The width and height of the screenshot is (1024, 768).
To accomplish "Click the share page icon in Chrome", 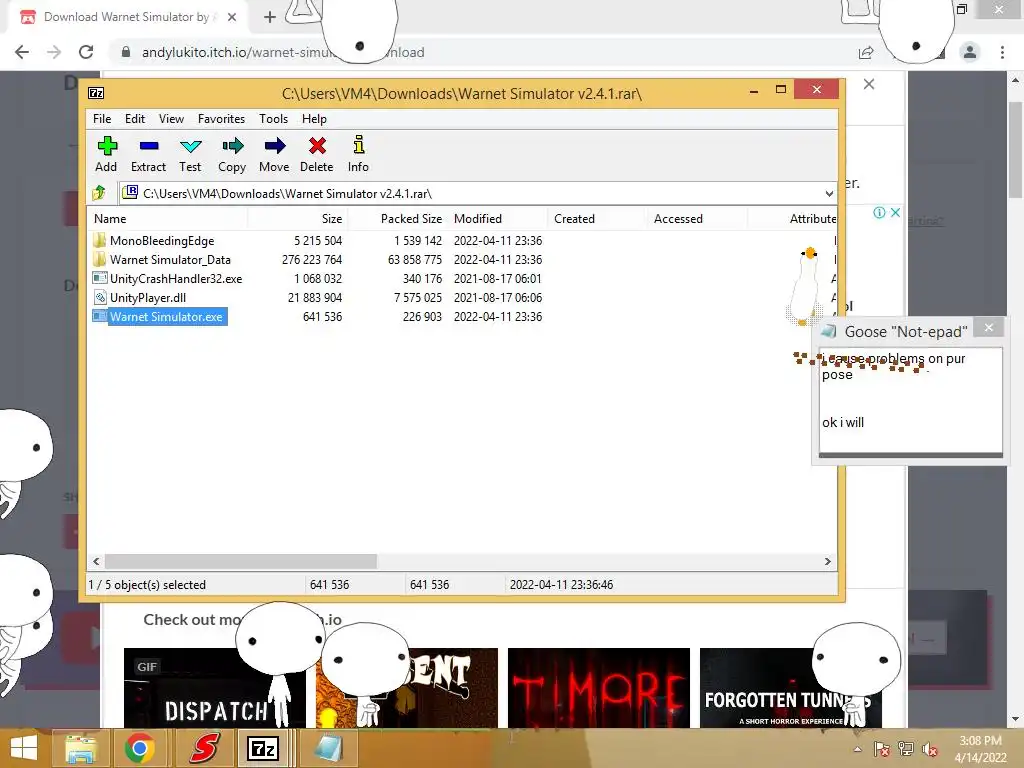I will [866, 52].
